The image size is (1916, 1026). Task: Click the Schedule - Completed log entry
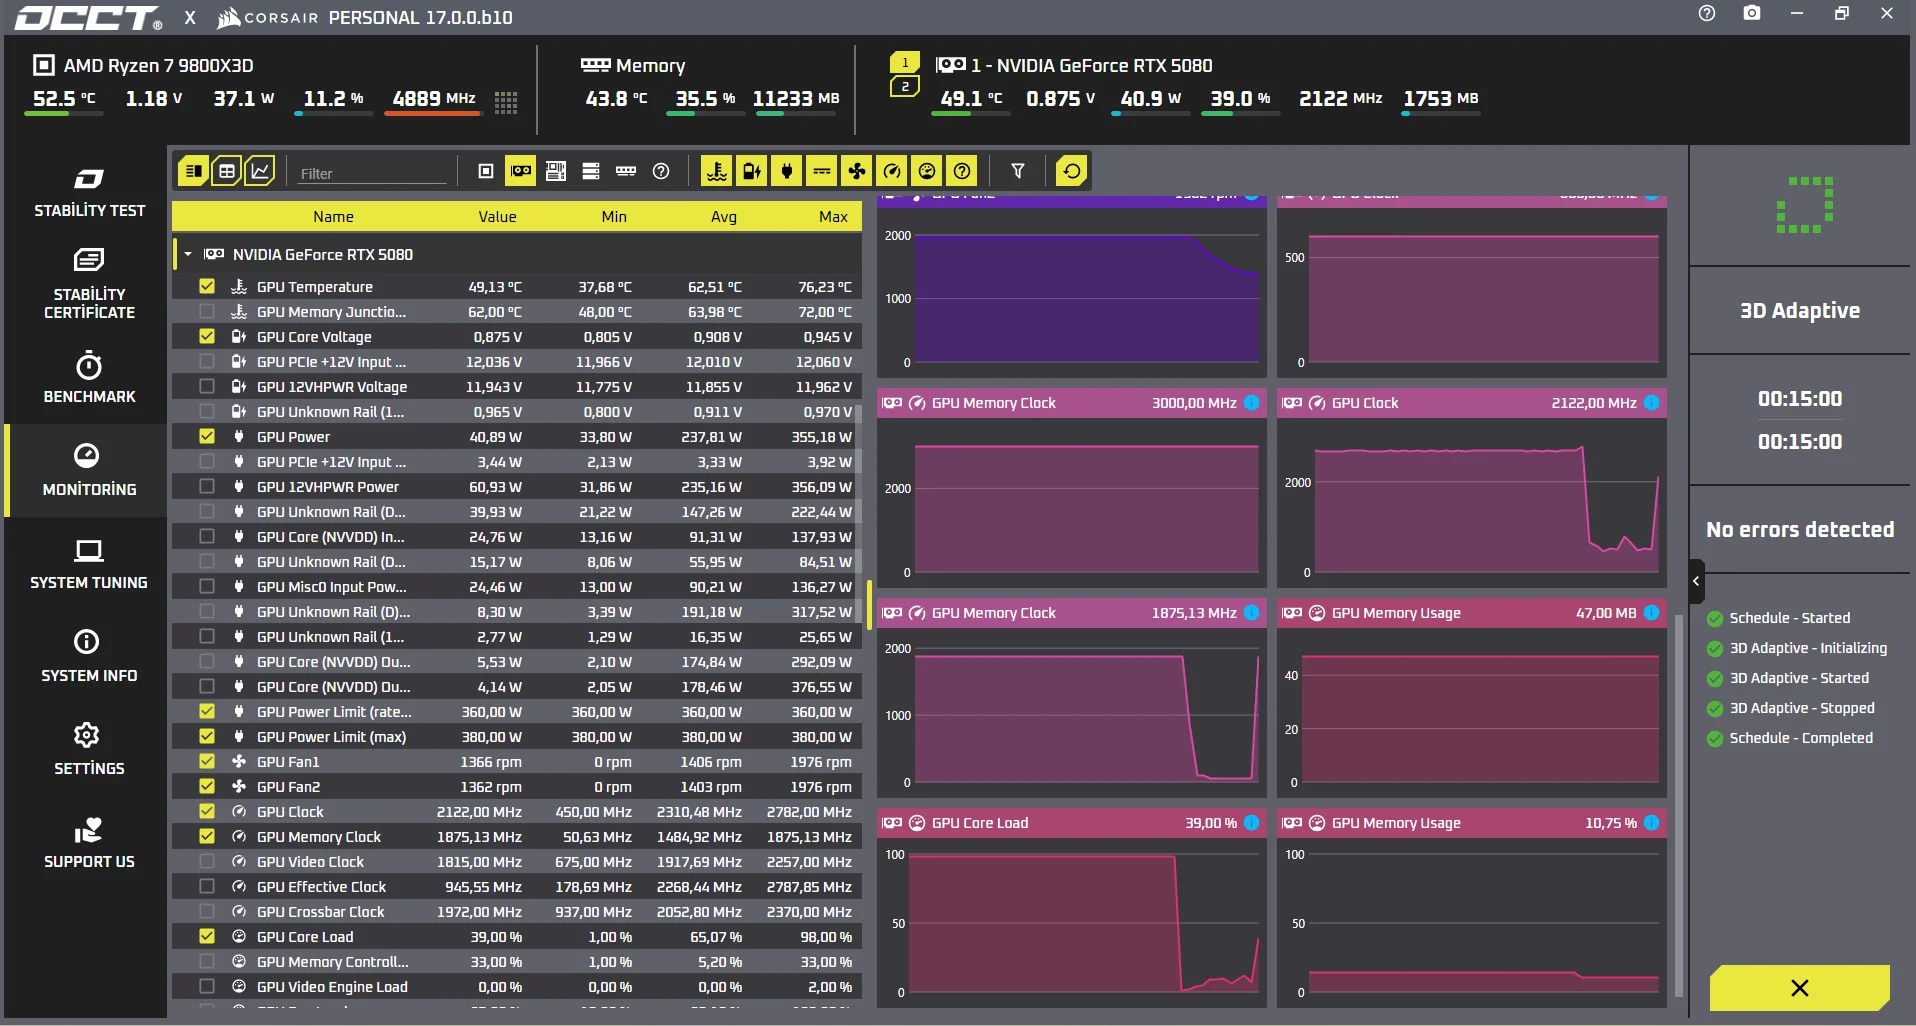pos(1801,738)
